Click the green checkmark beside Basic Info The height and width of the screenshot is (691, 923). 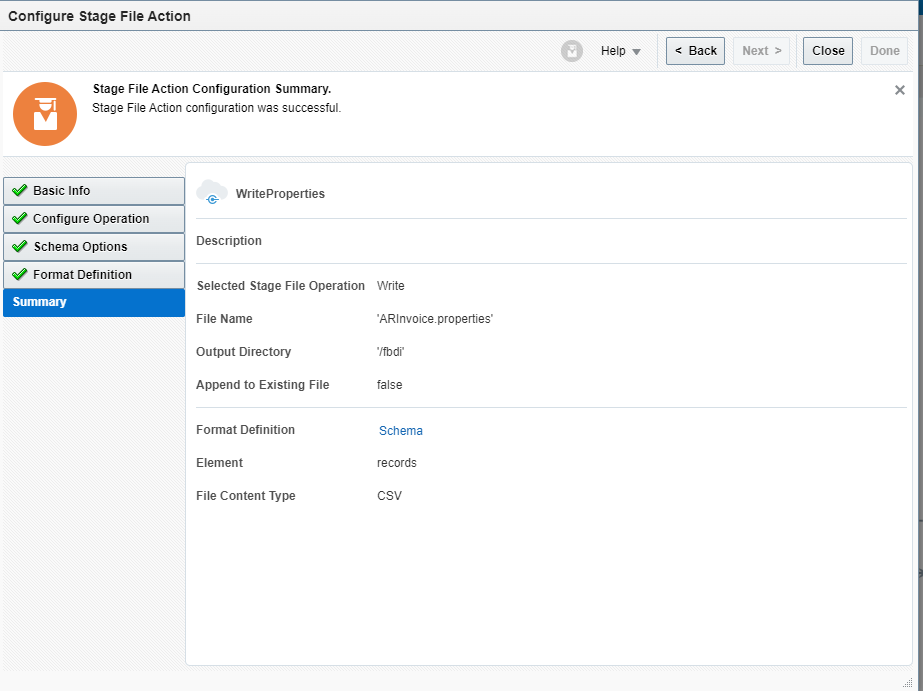tap(20, 190)
